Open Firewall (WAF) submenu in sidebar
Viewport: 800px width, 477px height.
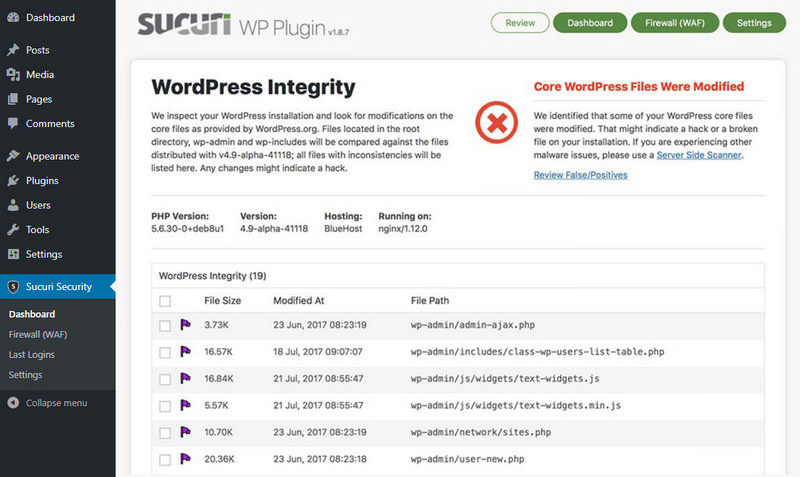tap(38, 335)
